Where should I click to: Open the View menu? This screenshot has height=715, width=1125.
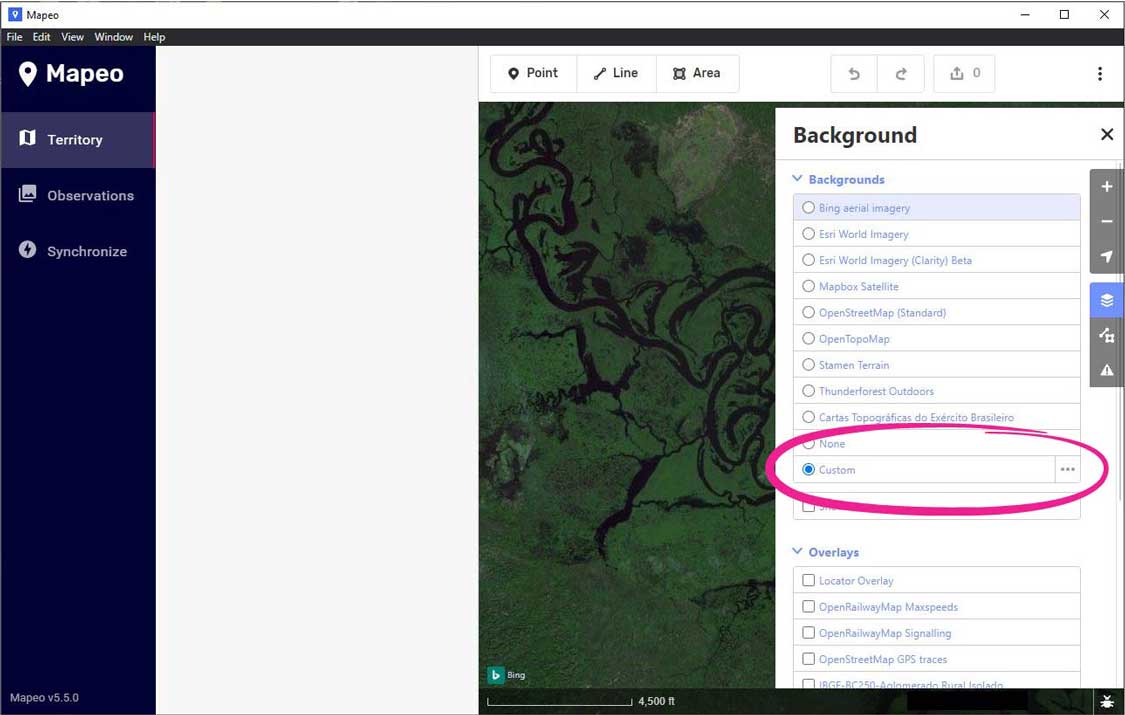[x=72, y=37]
